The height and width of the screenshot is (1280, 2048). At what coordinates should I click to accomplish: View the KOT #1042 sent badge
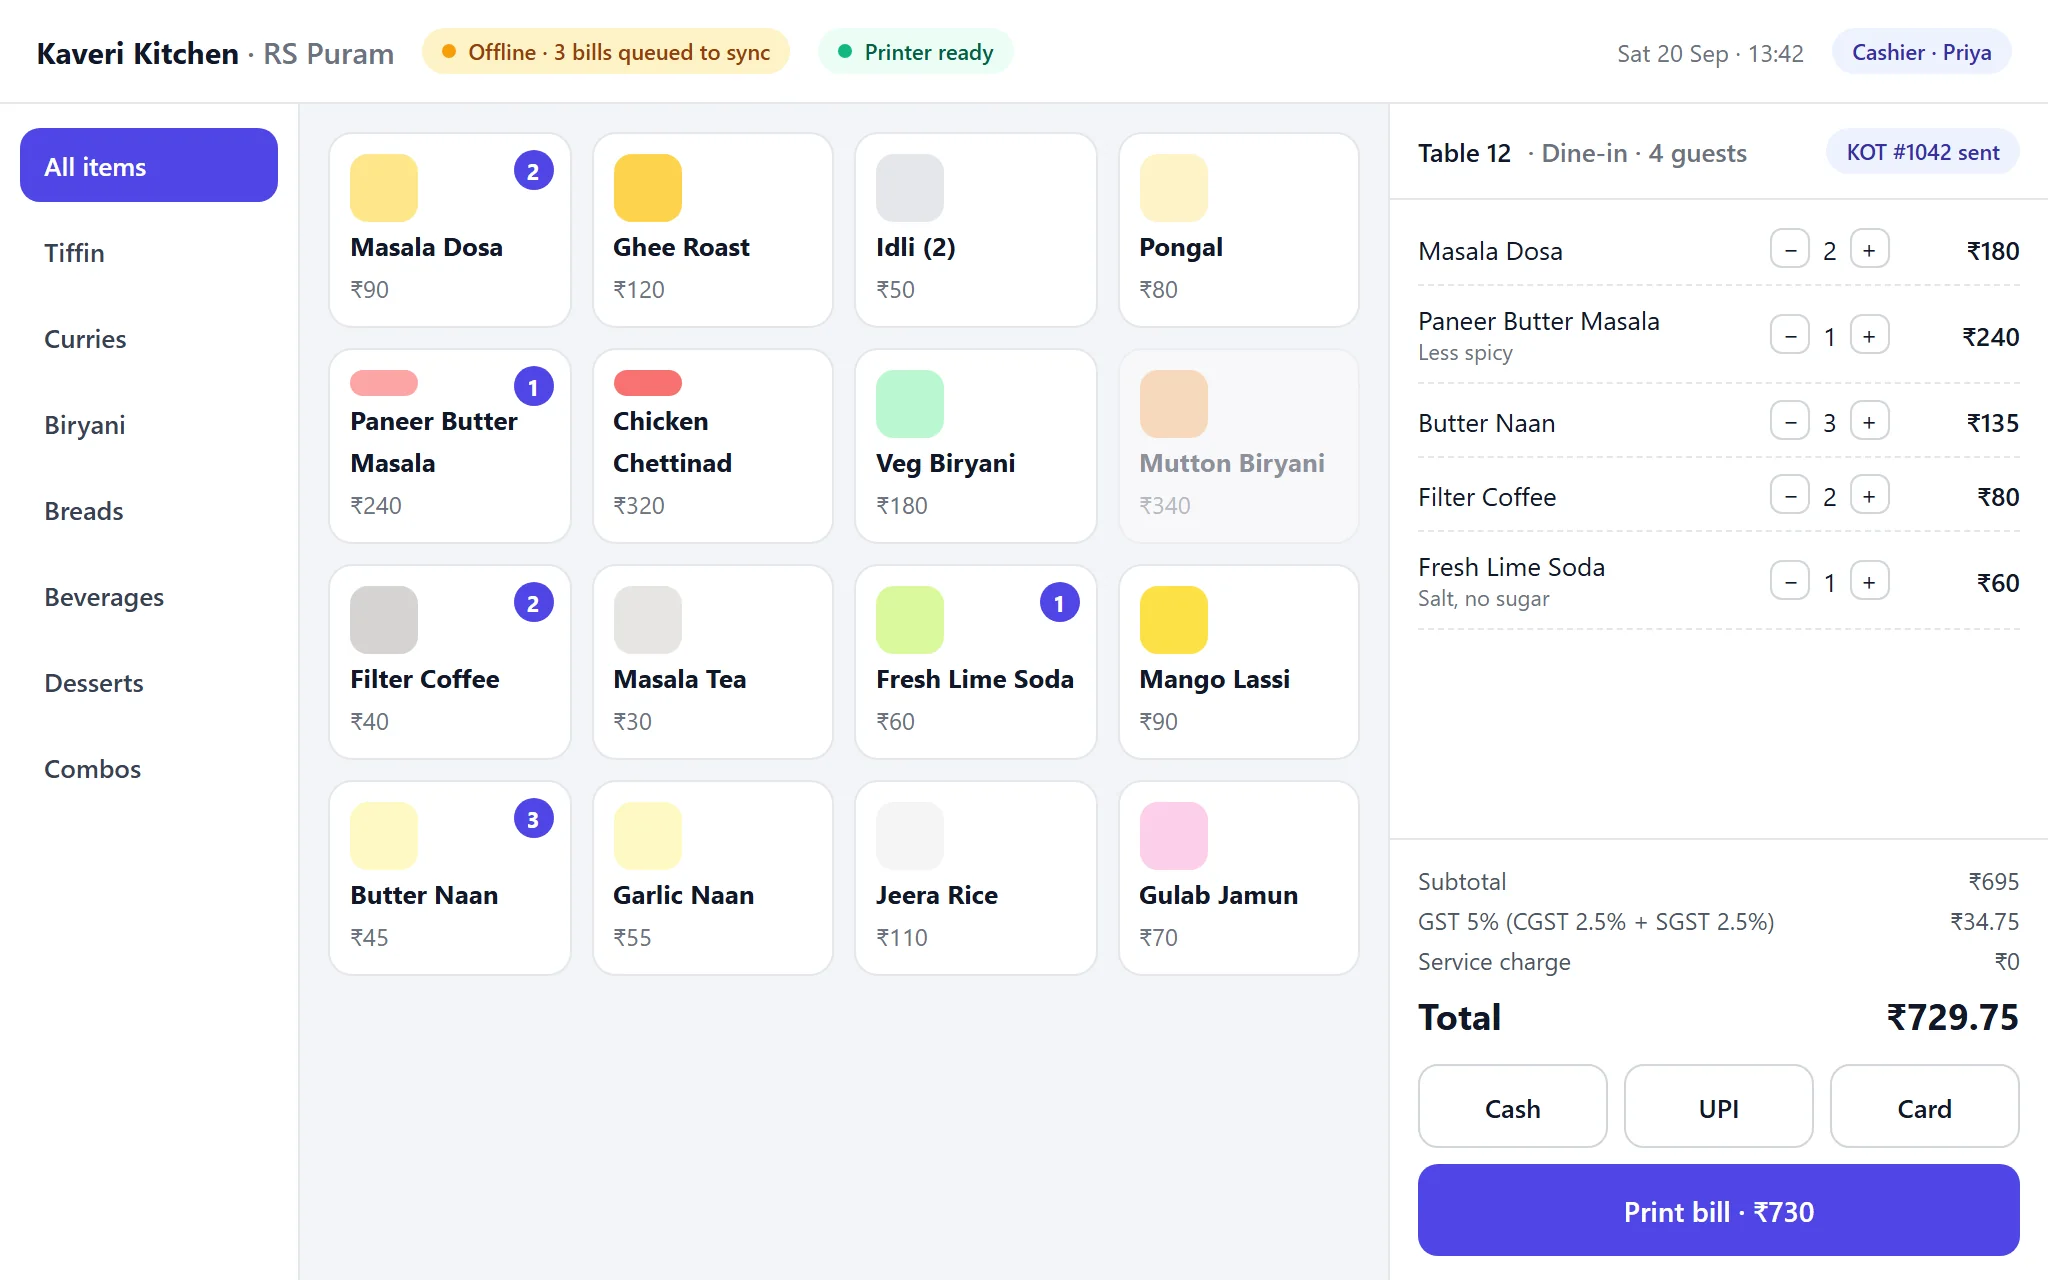(x=1922, y=152)
